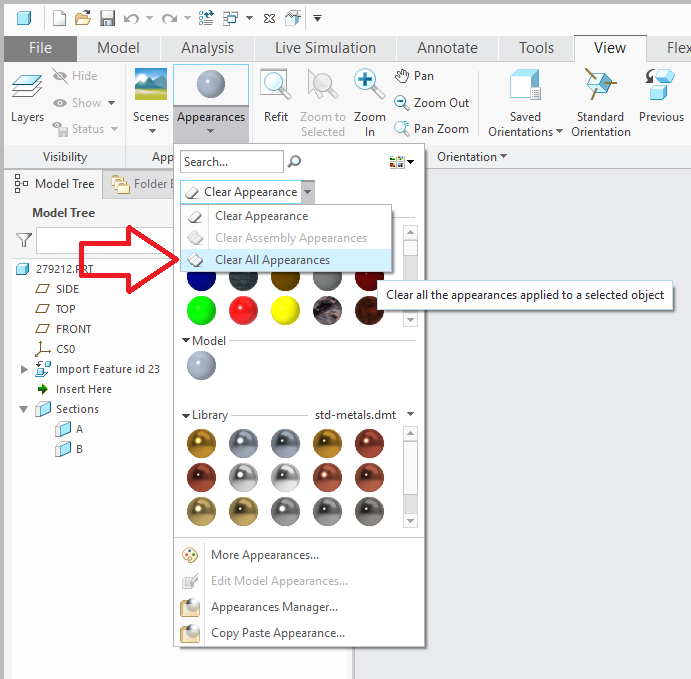Open the Appearances Manager
This screenshot has height=679, width=691.
pyautogui.click(x=274, y=607)
